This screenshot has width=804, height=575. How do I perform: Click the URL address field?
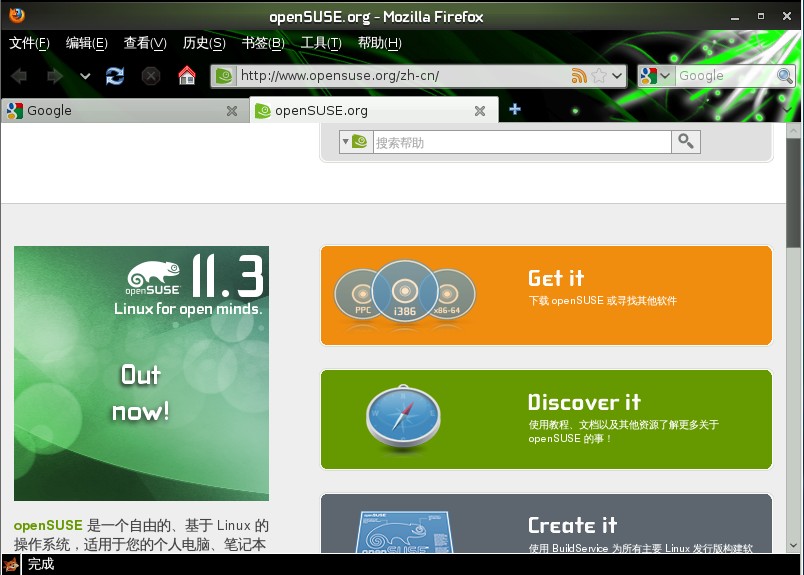click(x=402, y=76)
